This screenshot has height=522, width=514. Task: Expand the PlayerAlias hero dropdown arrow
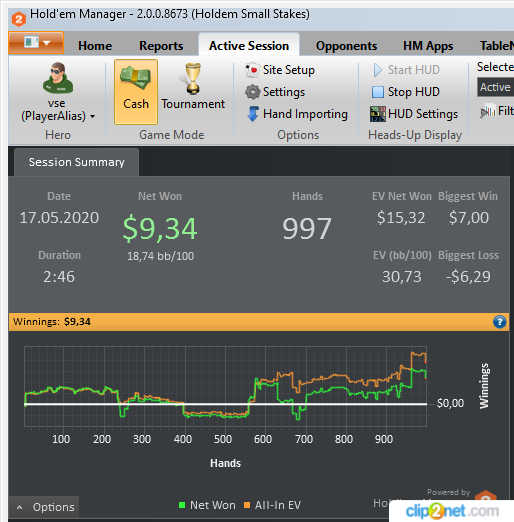click(x=93, y=116)
